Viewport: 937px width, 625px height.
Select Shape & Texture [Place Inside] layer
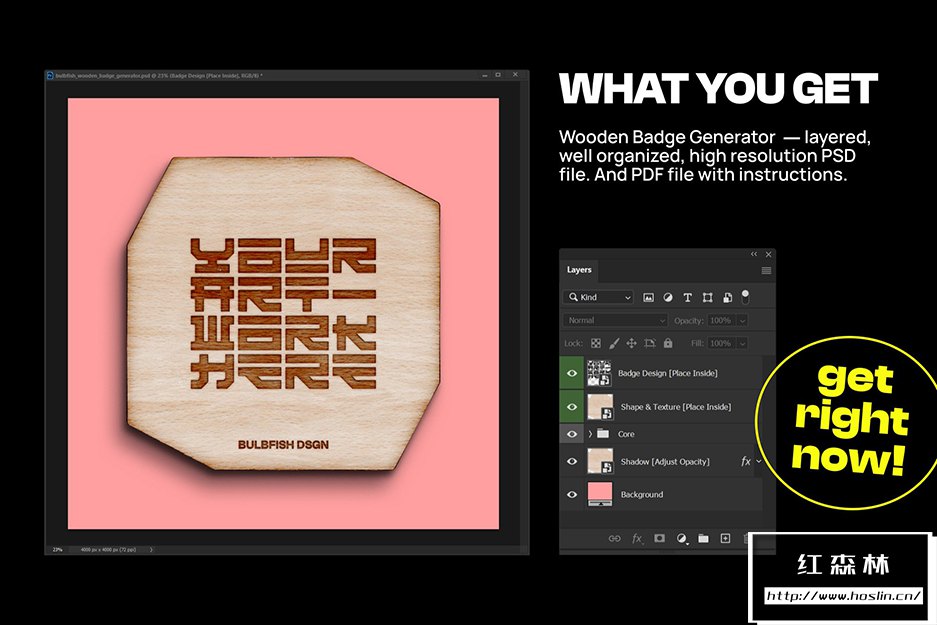click(x=676, y=407)
